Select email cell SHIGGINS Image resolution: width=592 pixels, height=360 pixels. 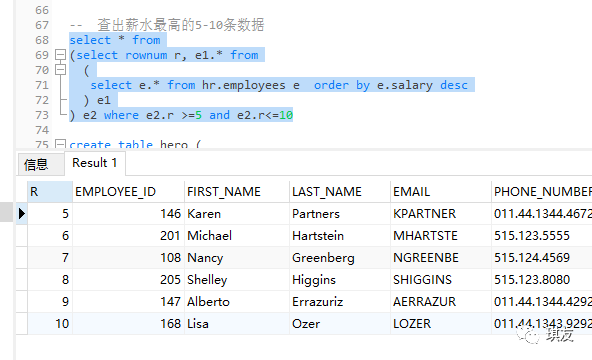point(441,280)
